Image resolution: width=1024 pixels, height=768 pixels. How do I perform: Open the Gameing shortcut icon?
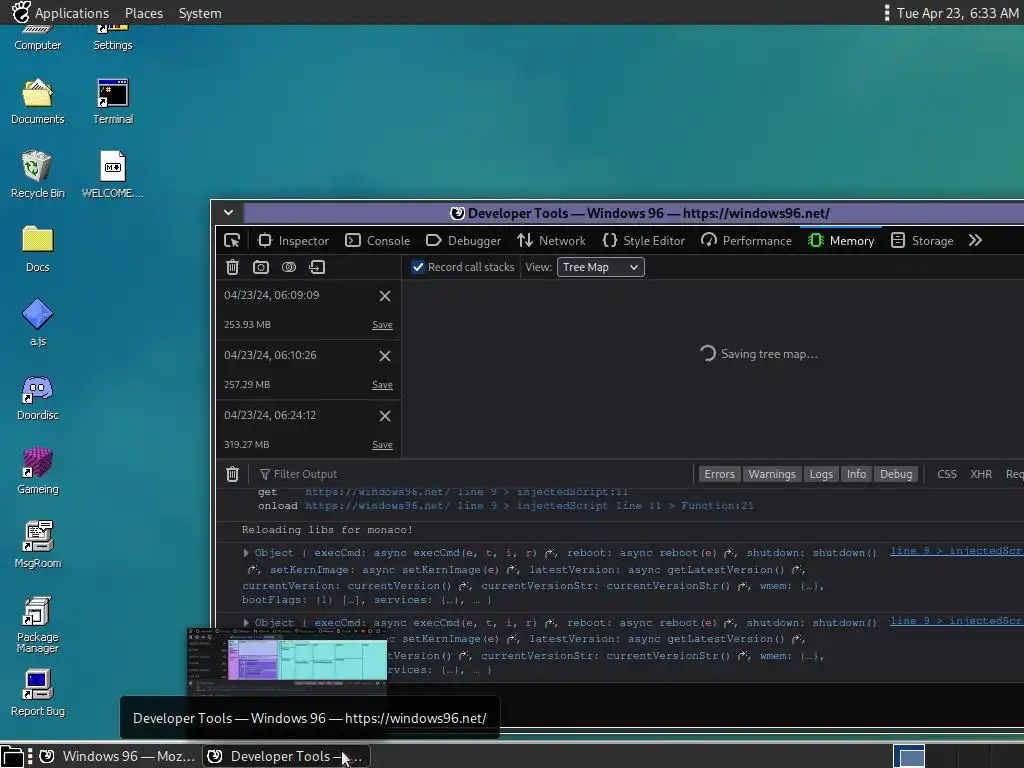[37, 471]
